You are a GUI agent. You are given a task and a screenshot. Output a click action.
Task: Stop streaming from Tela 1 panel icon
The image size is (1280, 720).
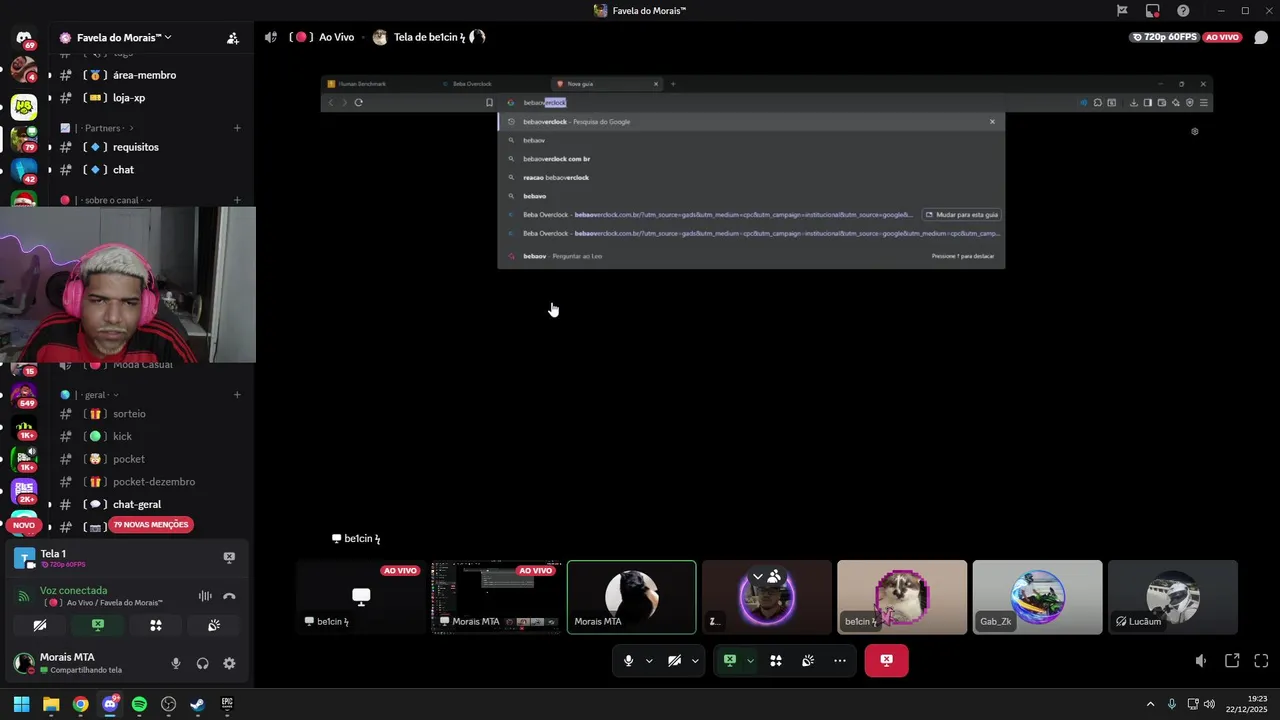point(229,557)
